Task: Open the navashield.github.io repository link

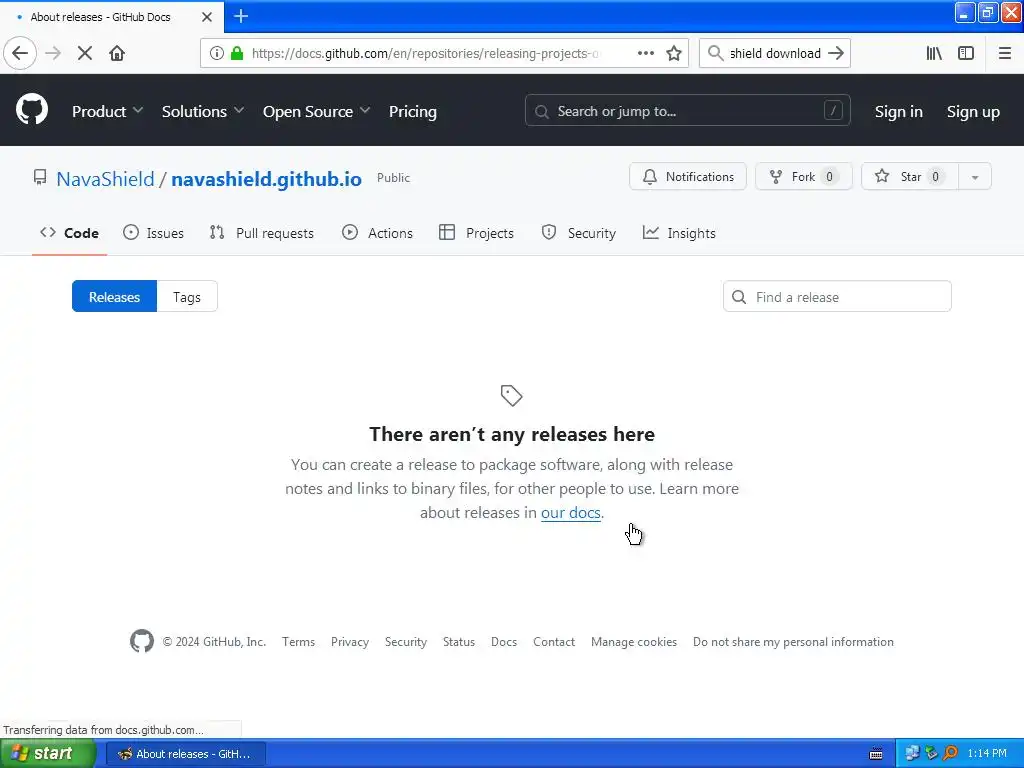Action: pos(266,179)
